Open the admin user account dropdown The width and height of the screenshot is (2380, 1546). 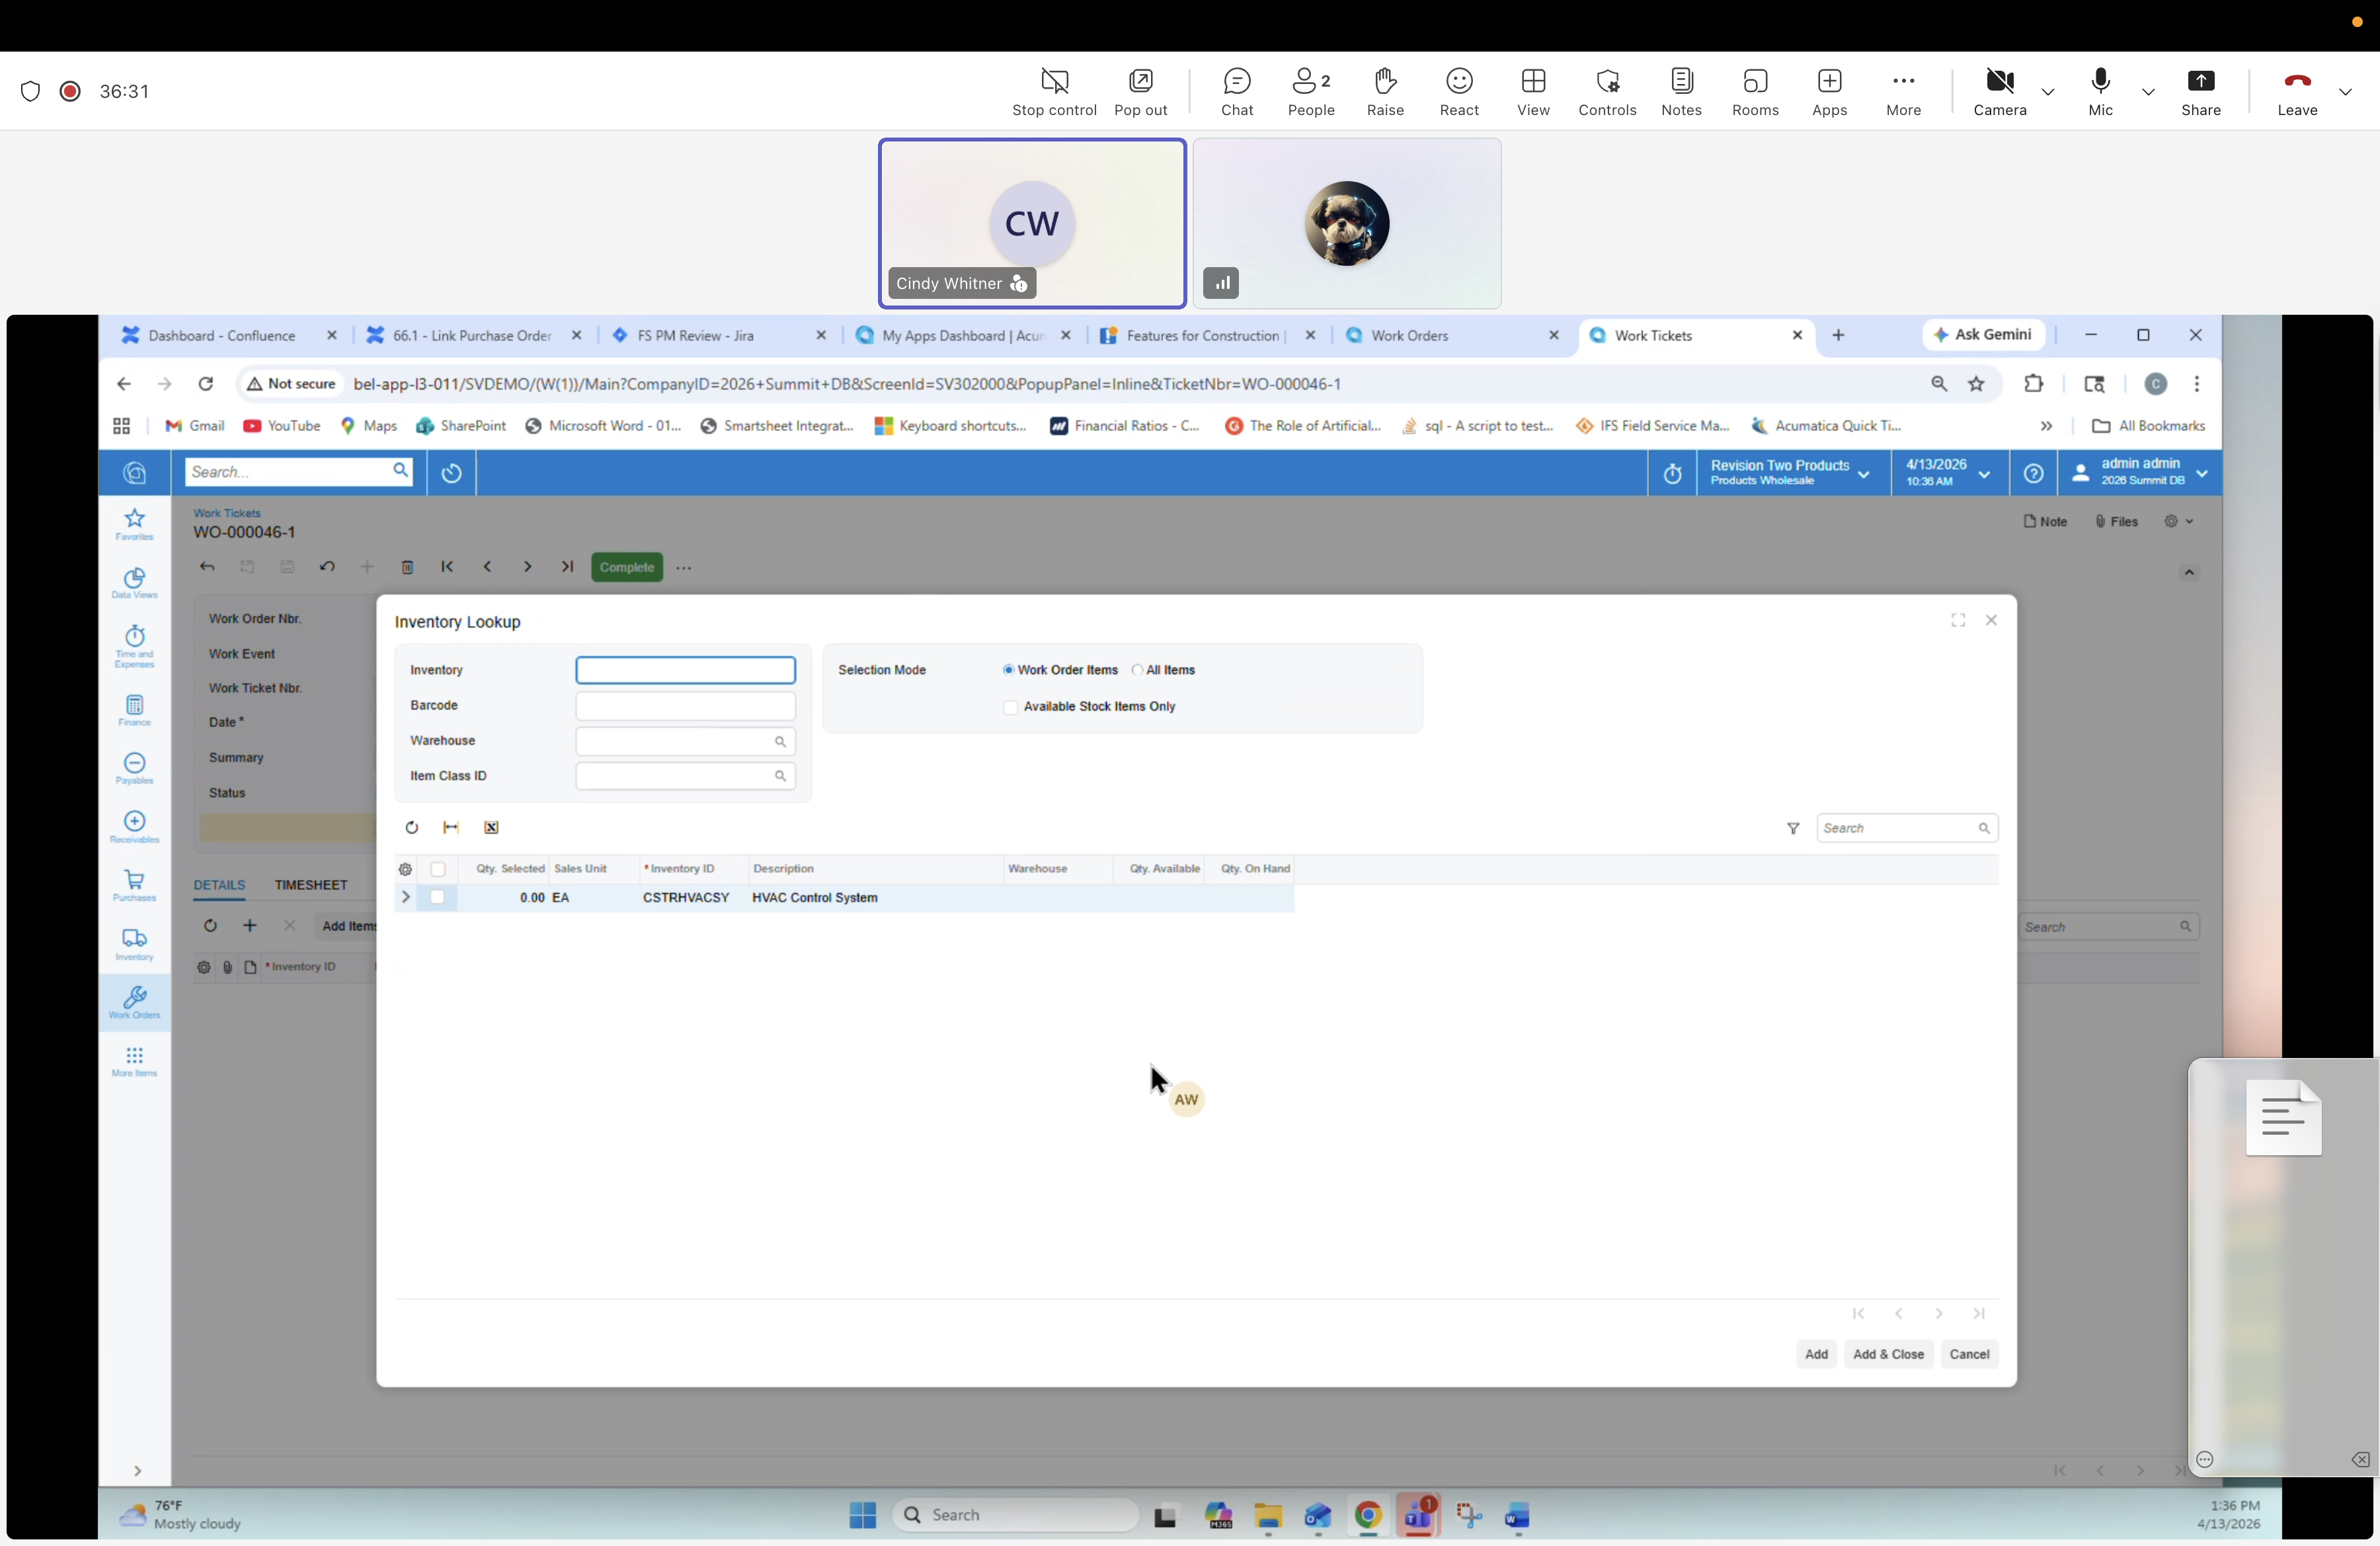pos(2203,473)
